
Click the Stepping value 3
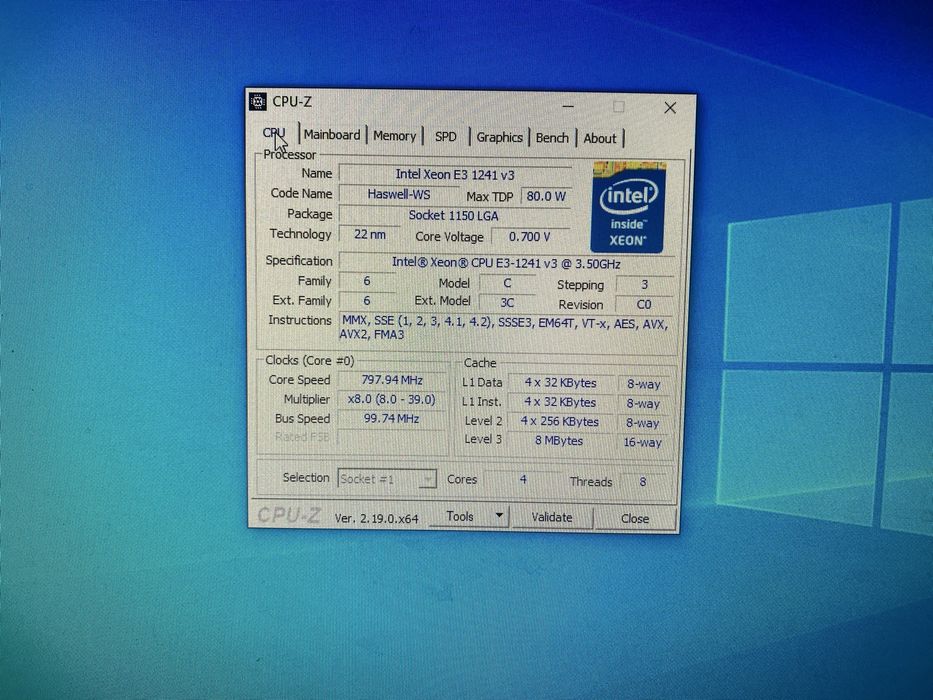644,285
